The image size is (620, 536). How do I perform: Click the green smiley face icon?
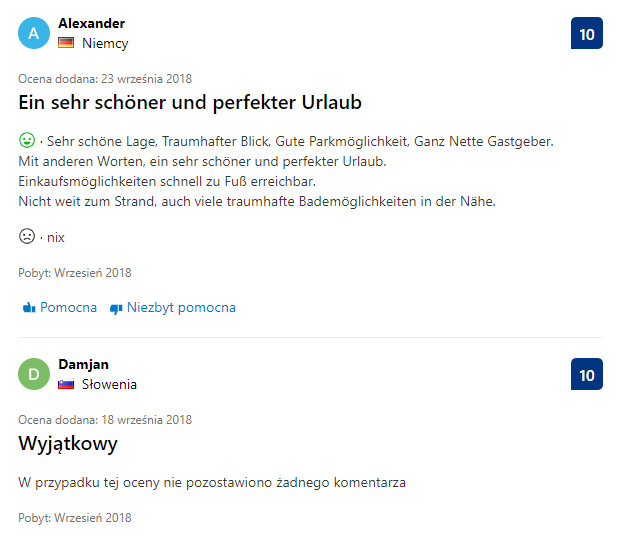[27, 141]
